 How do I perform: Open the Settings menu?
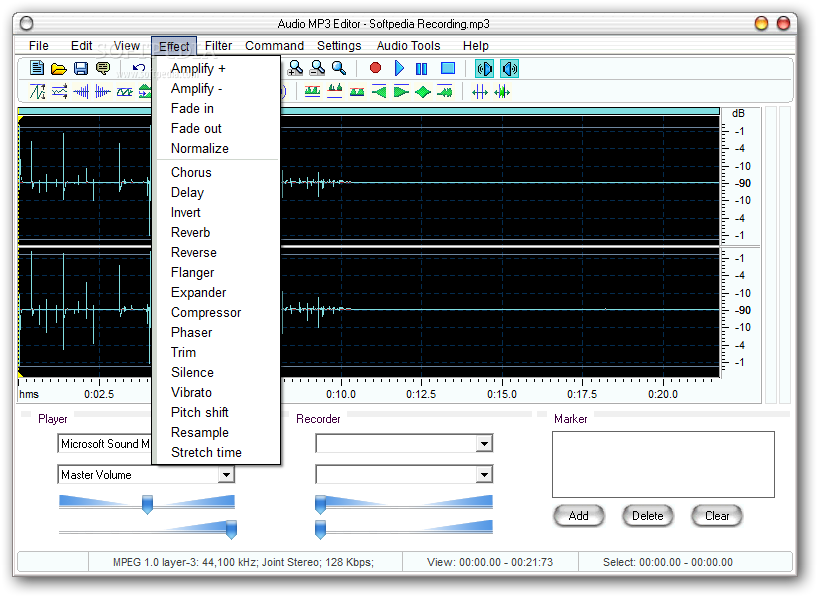(x=339, y=46)
